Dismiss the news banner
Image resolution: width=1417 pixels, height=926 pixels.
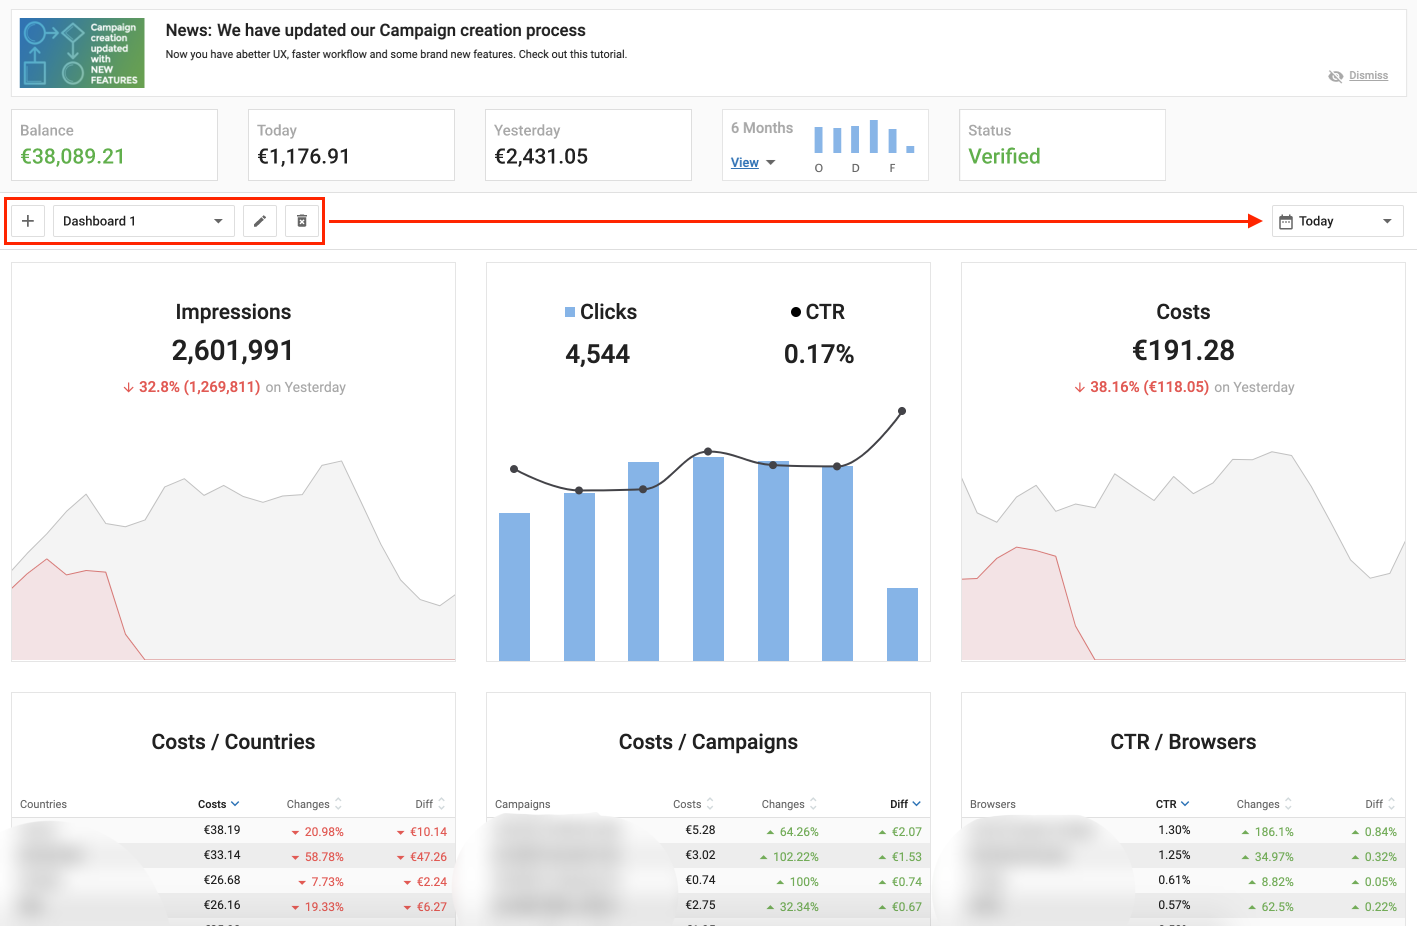click(1368, 76)
